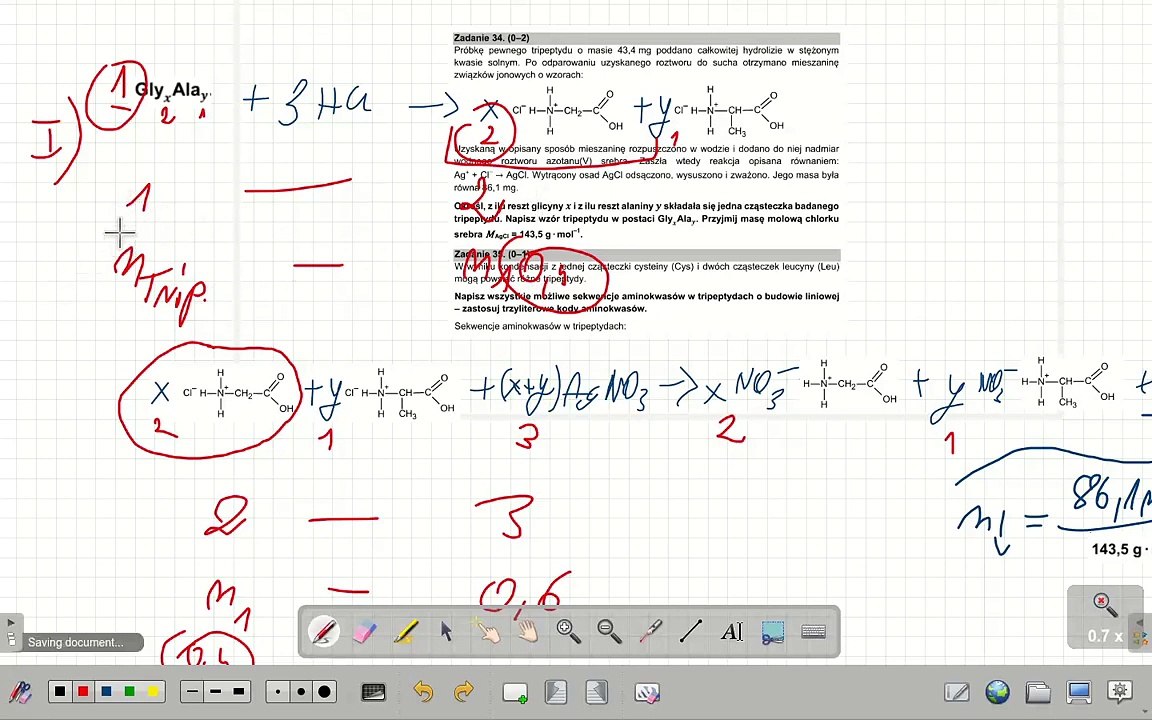Open the page background grid selector
Image resolution: width=1152 pixels, height=720 pixels.
pyautogui.click(x=374, y=692)
